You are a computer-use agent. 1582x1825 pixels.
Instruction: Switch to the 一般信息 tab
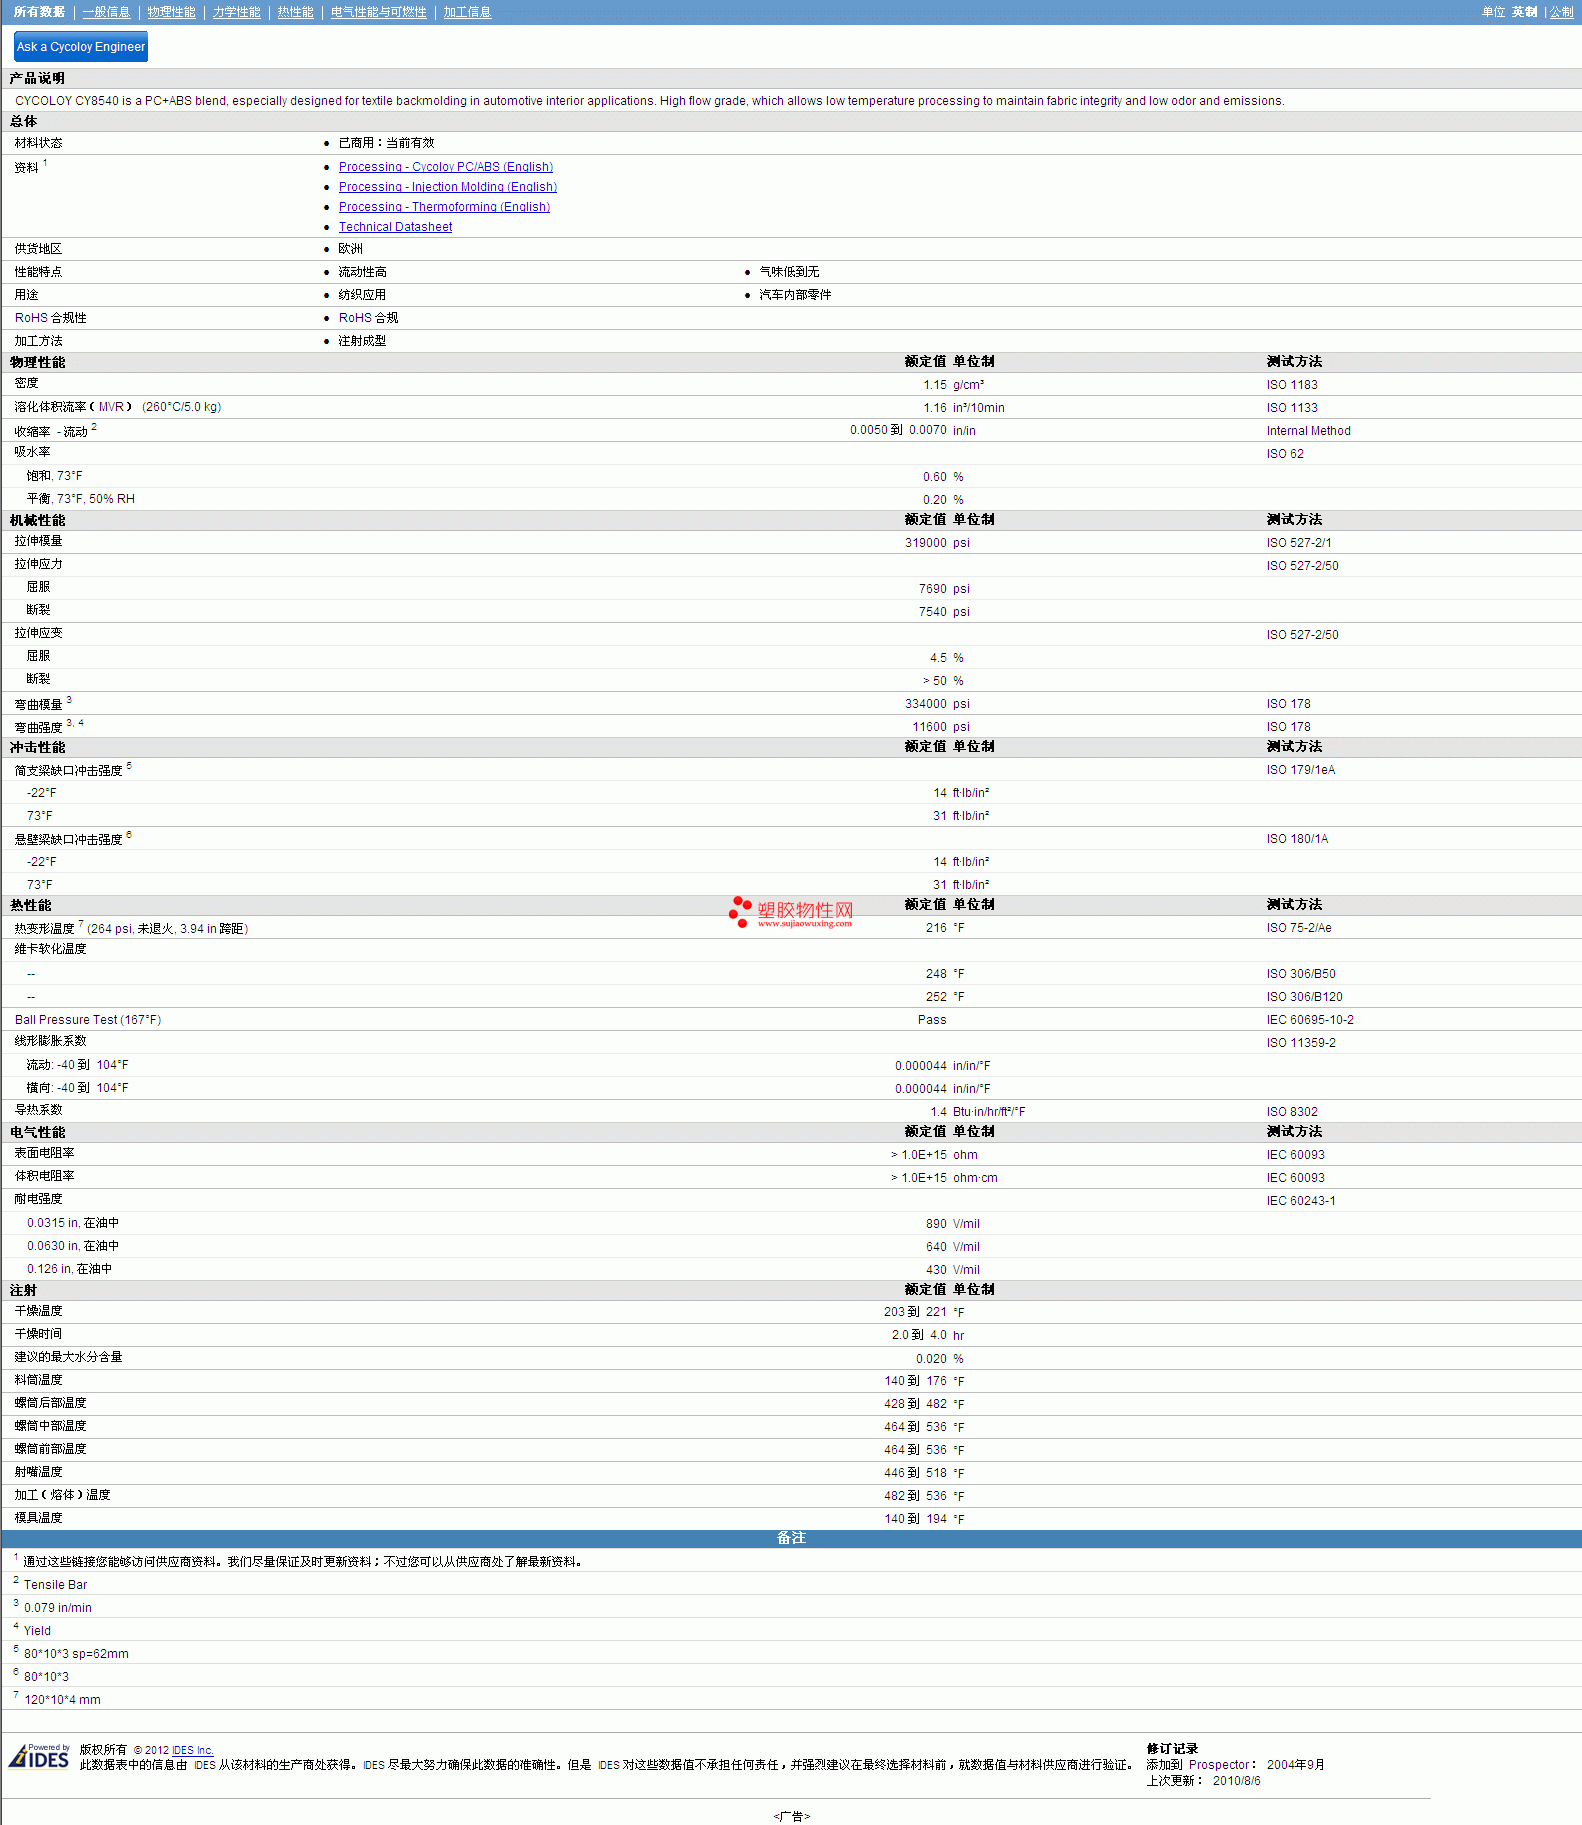click(x=106, y=12)
